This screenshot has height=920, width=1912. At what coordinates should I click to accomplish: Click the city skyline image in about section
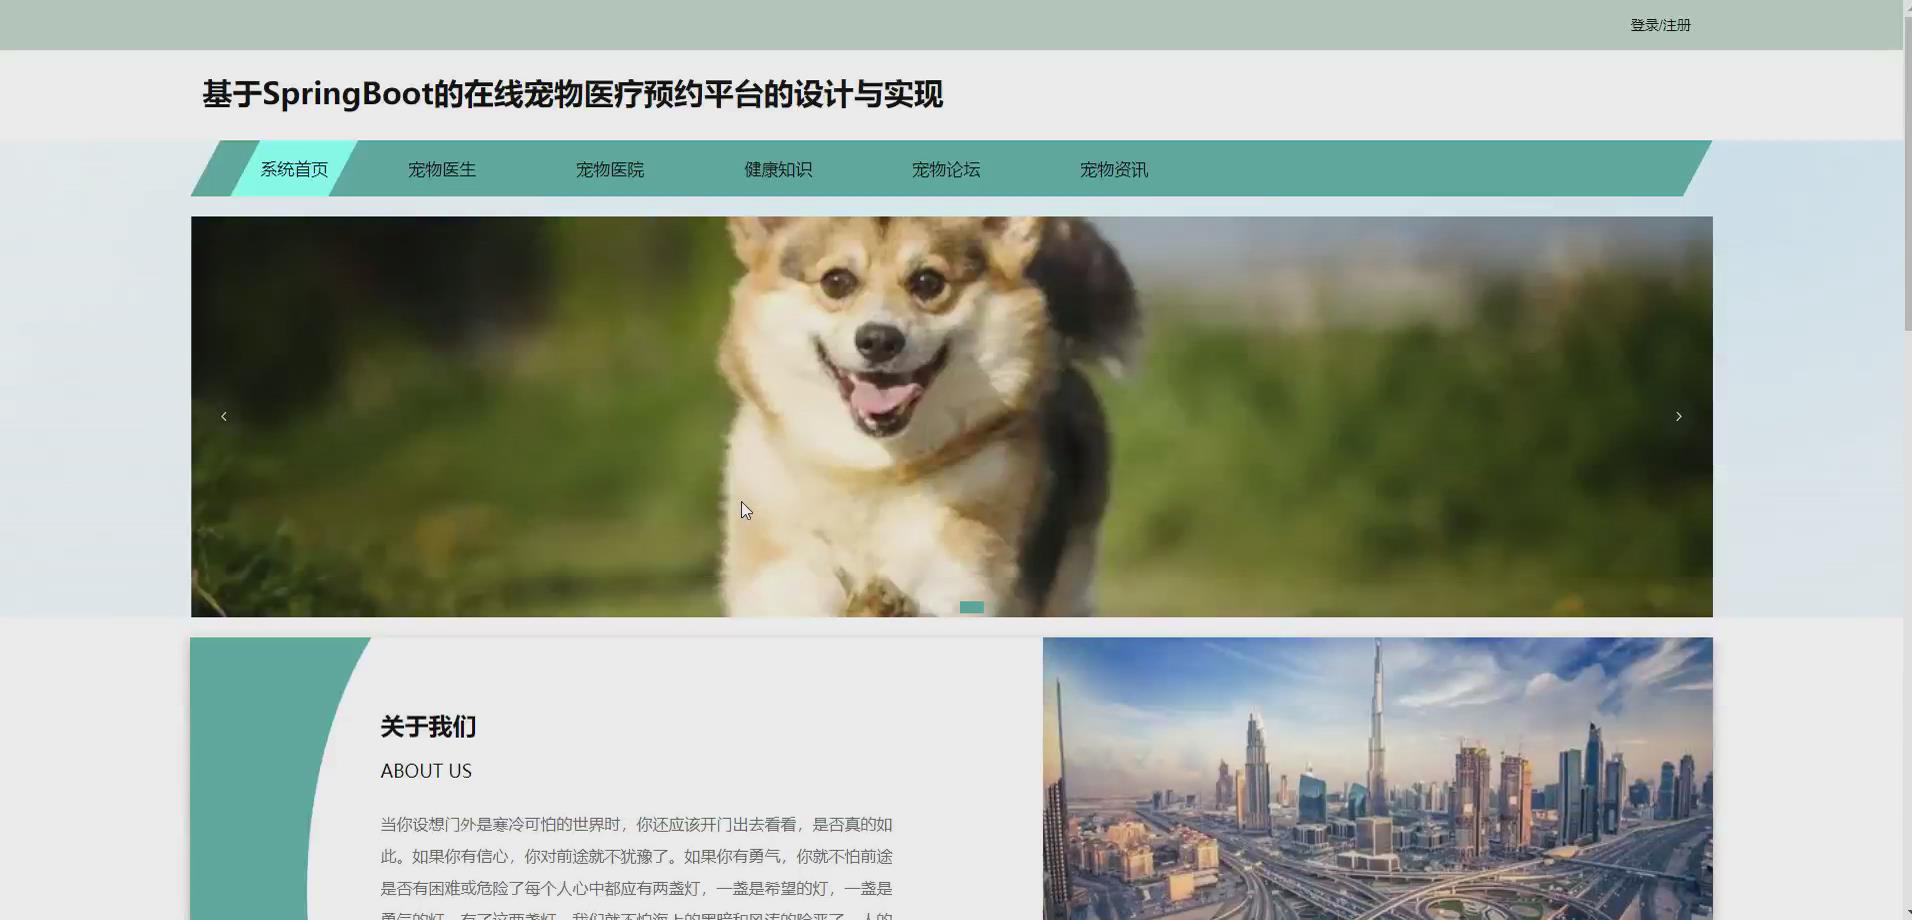tap(1376, 780)
